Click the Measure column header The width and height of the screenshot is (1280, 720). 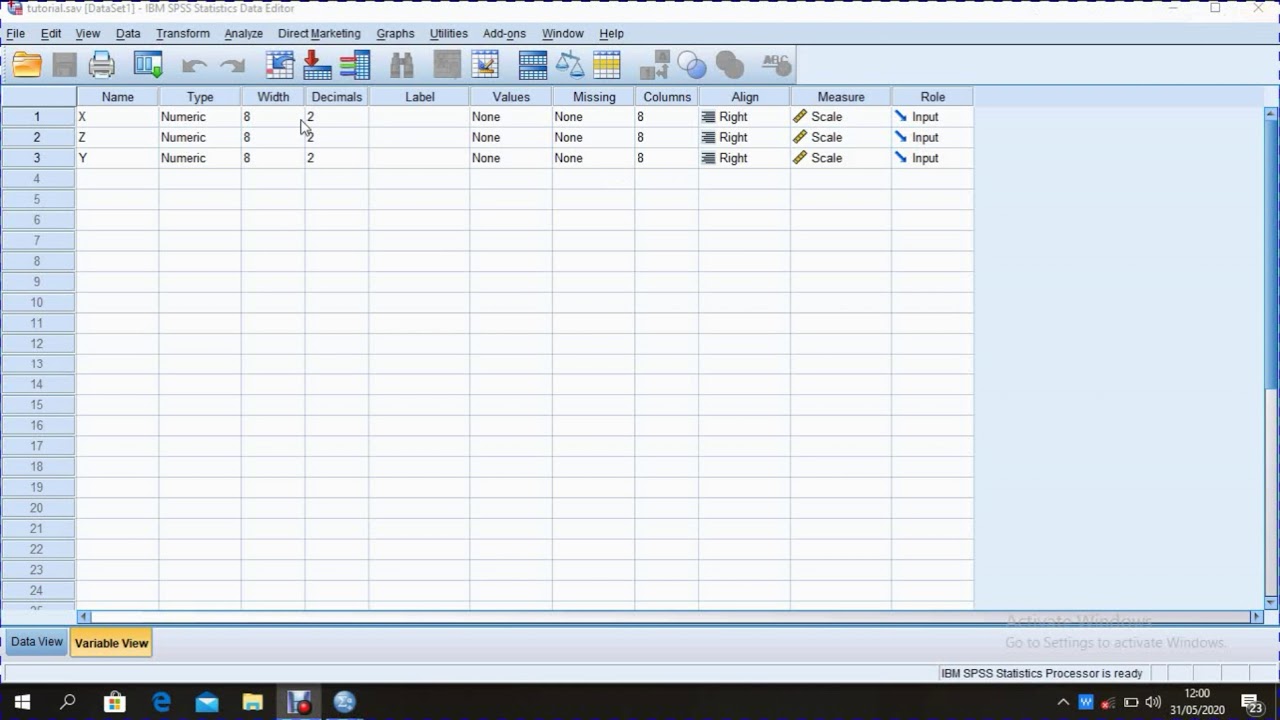(840, 97)
